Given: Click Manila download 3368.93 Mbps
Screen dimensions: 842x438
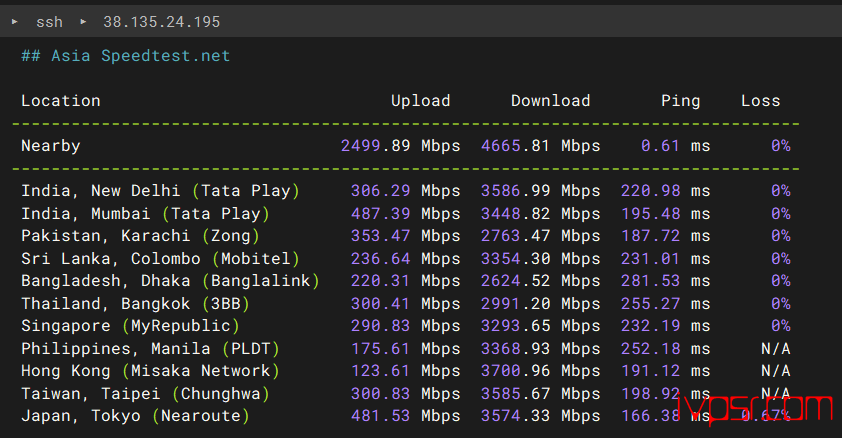Looking at the screenshot, I should pos(541,349).
